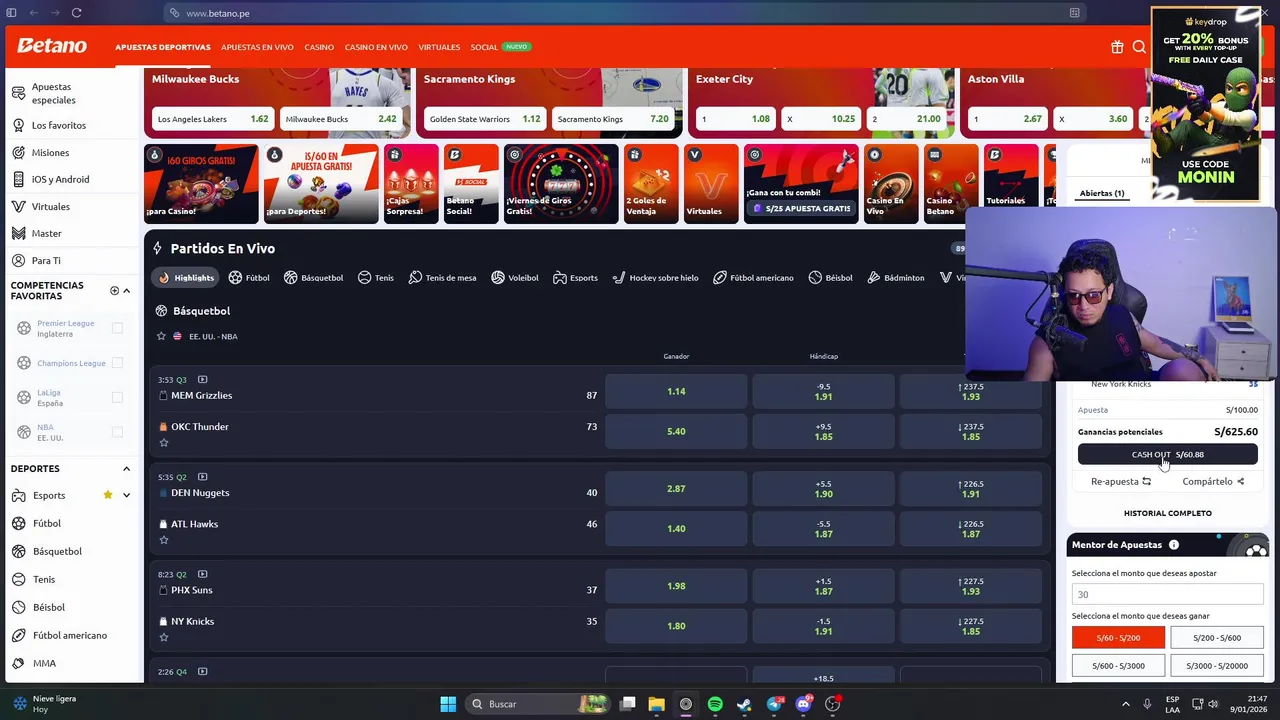Click the Re-apuesta refresh option

tap(1121, 481)
